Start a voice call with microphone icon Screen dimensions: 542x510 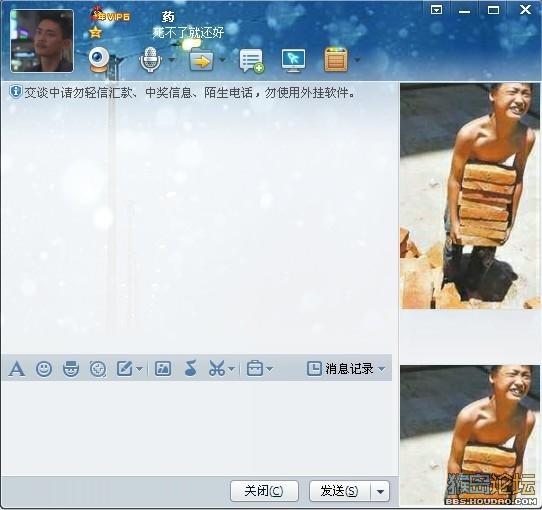click(151, 60)
